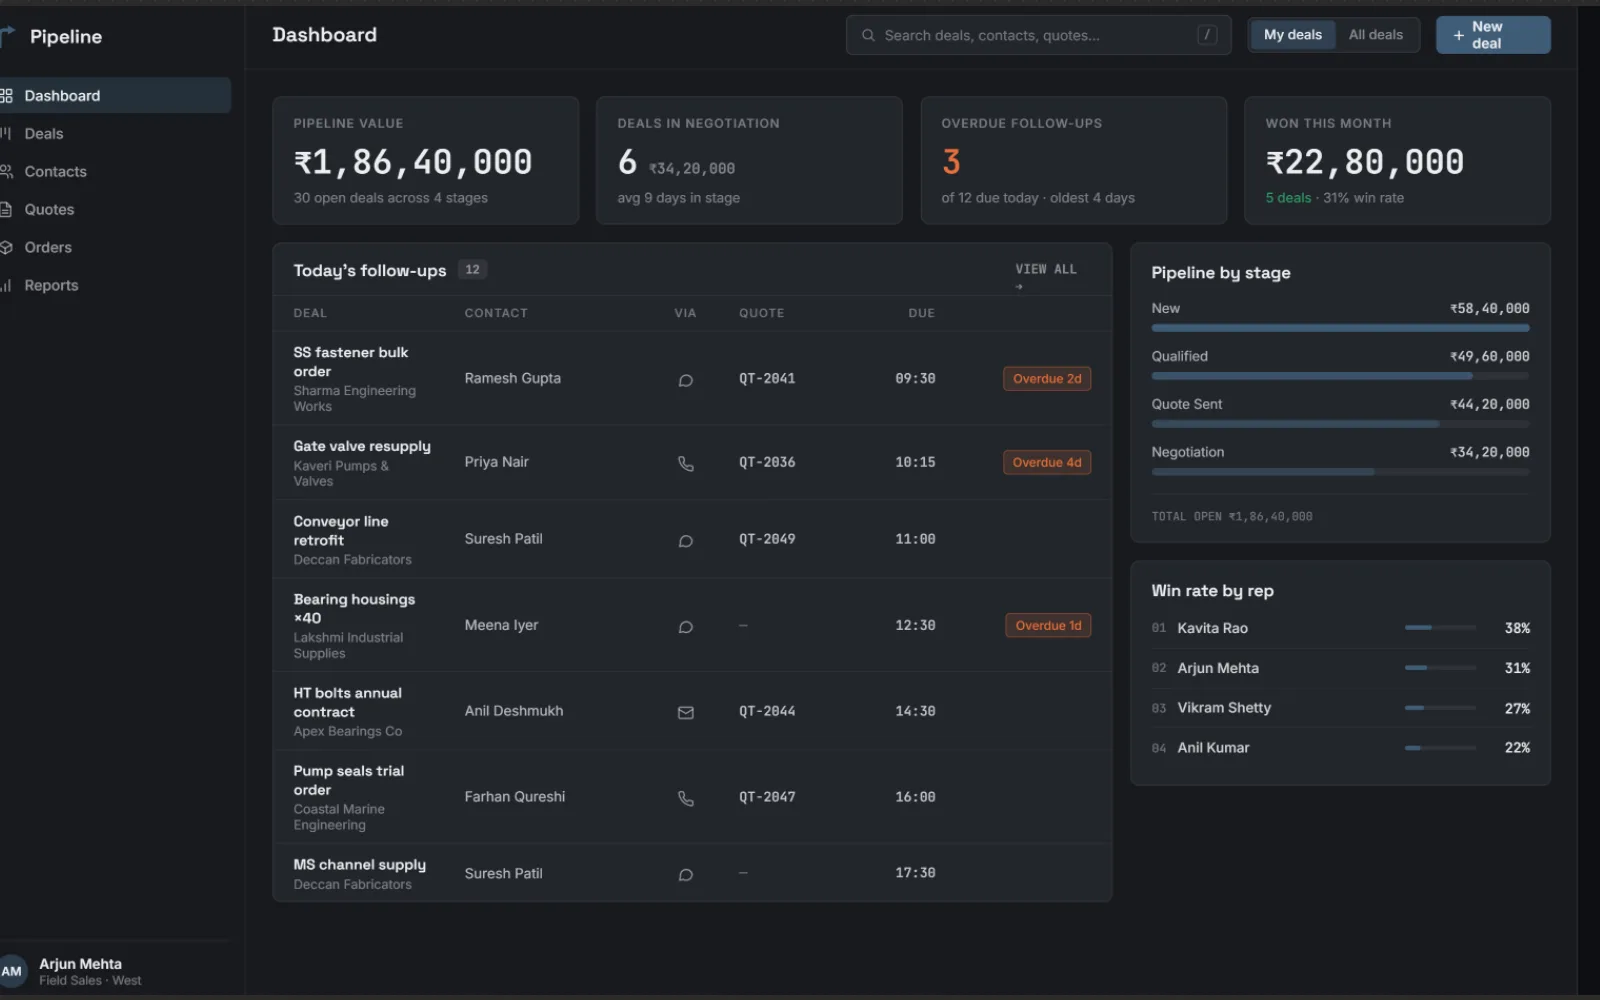Click the Quote Sent stage progress bar
The image size is (1600, 1000).
pos(1340,424)
